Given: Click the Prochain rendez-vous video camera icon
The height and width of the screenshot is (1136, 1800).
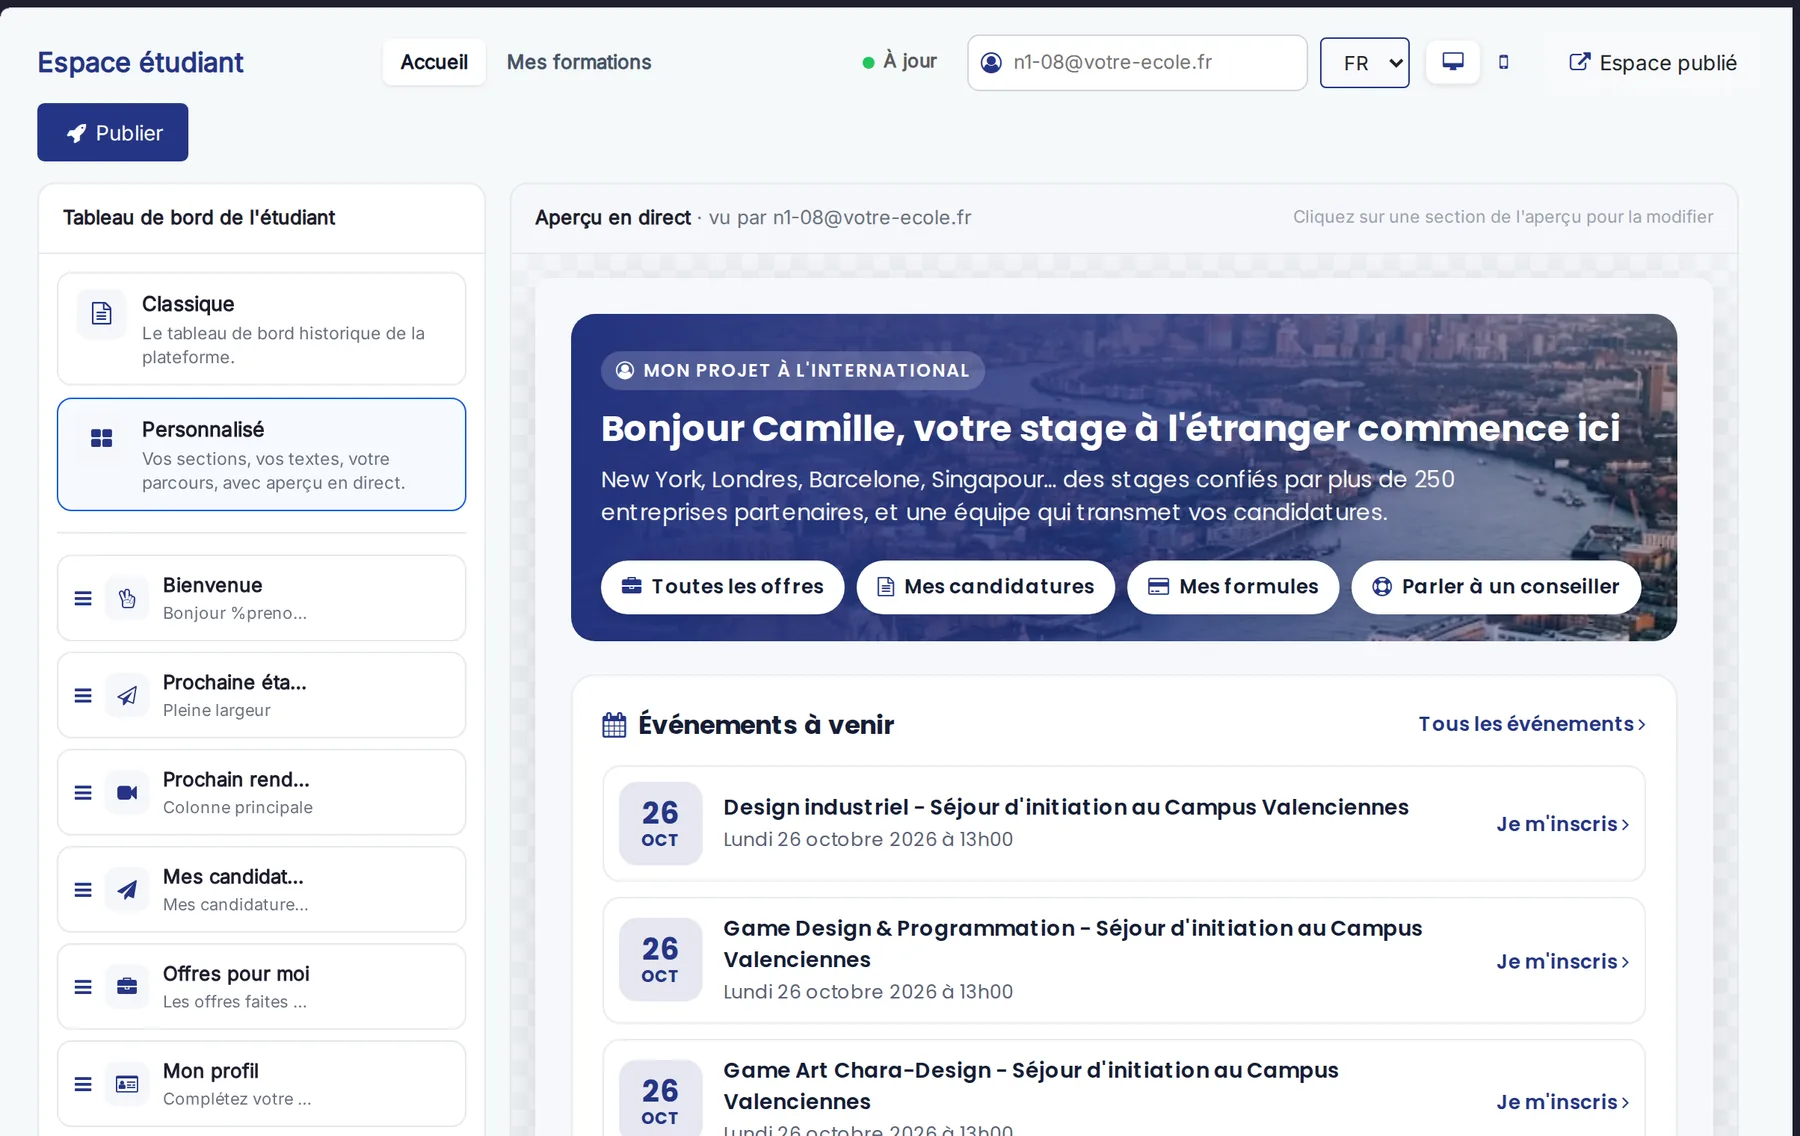Looking at the screenshot, I should click(x=127, y=792).
